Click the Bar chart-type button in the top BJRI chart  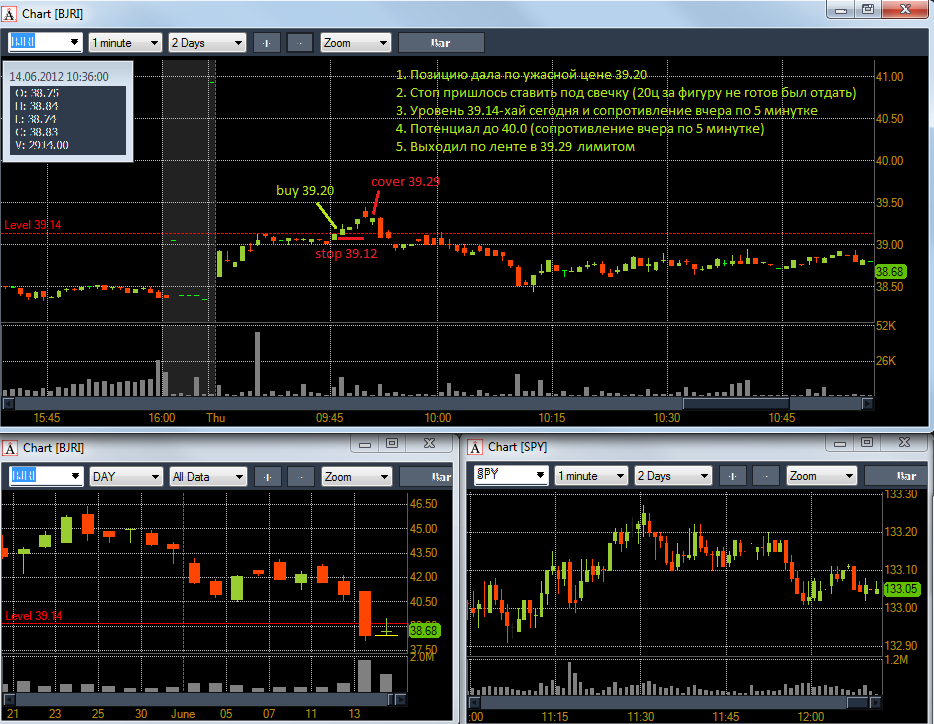pos(441,42)
